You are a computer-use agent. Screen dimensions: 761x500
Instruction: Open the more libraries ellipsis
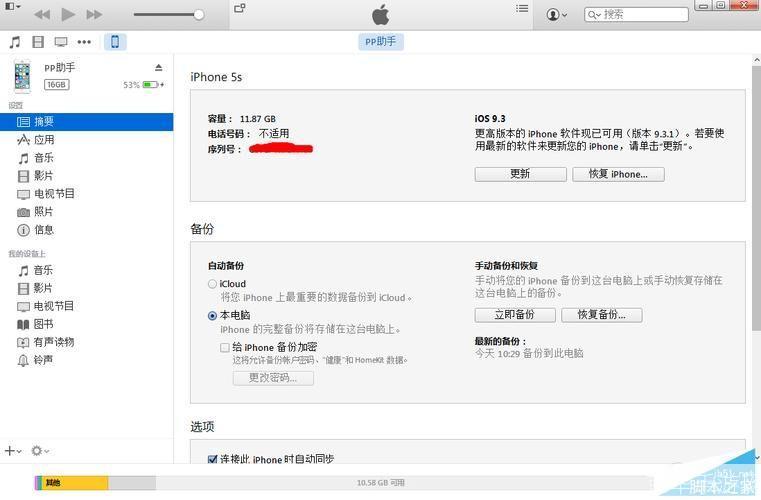click(84, 42)
